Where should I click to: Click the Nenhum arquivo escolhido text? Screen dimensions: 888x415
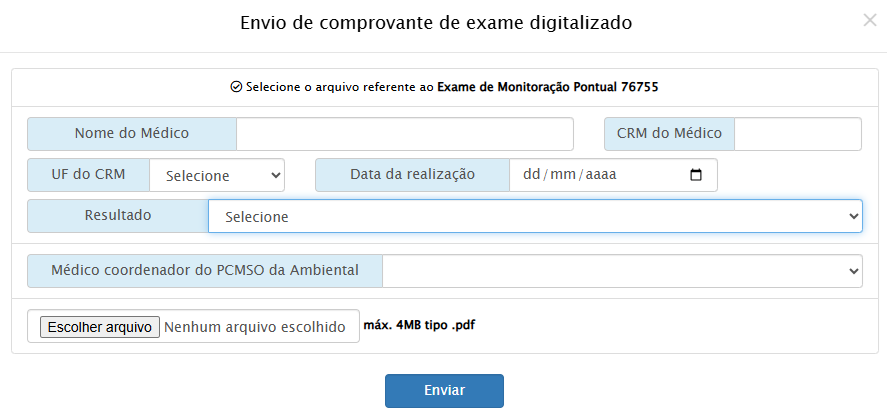tap(254, 327)
